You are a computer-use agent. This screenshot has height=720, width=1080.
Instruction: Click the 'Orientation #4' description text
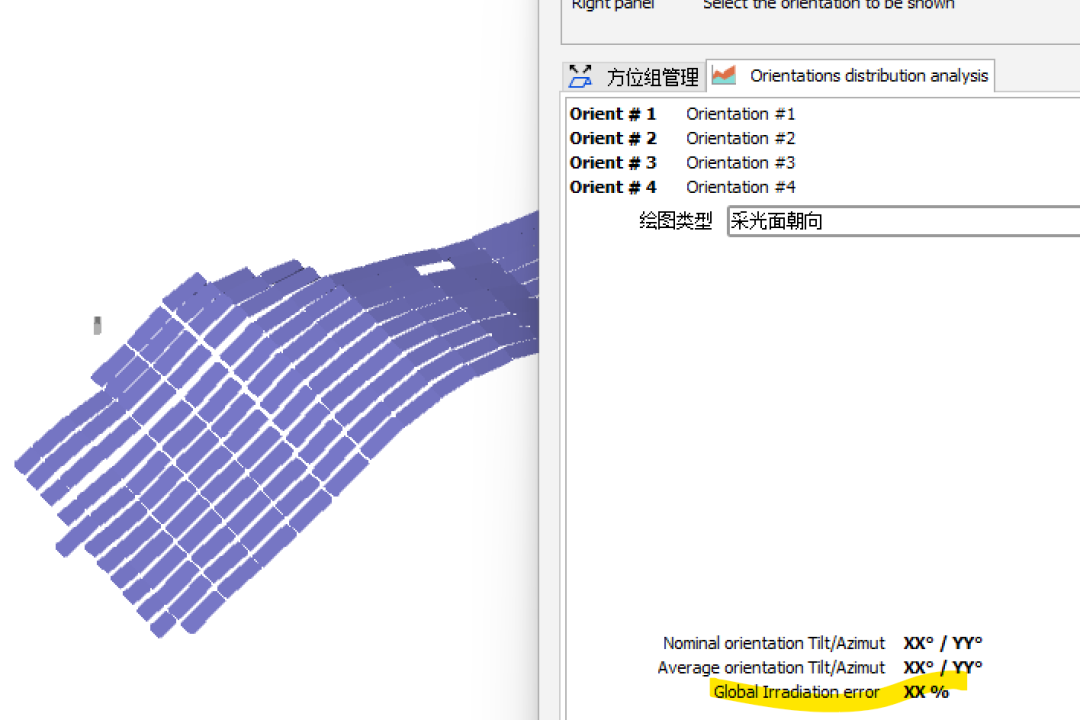coord(740,187)
